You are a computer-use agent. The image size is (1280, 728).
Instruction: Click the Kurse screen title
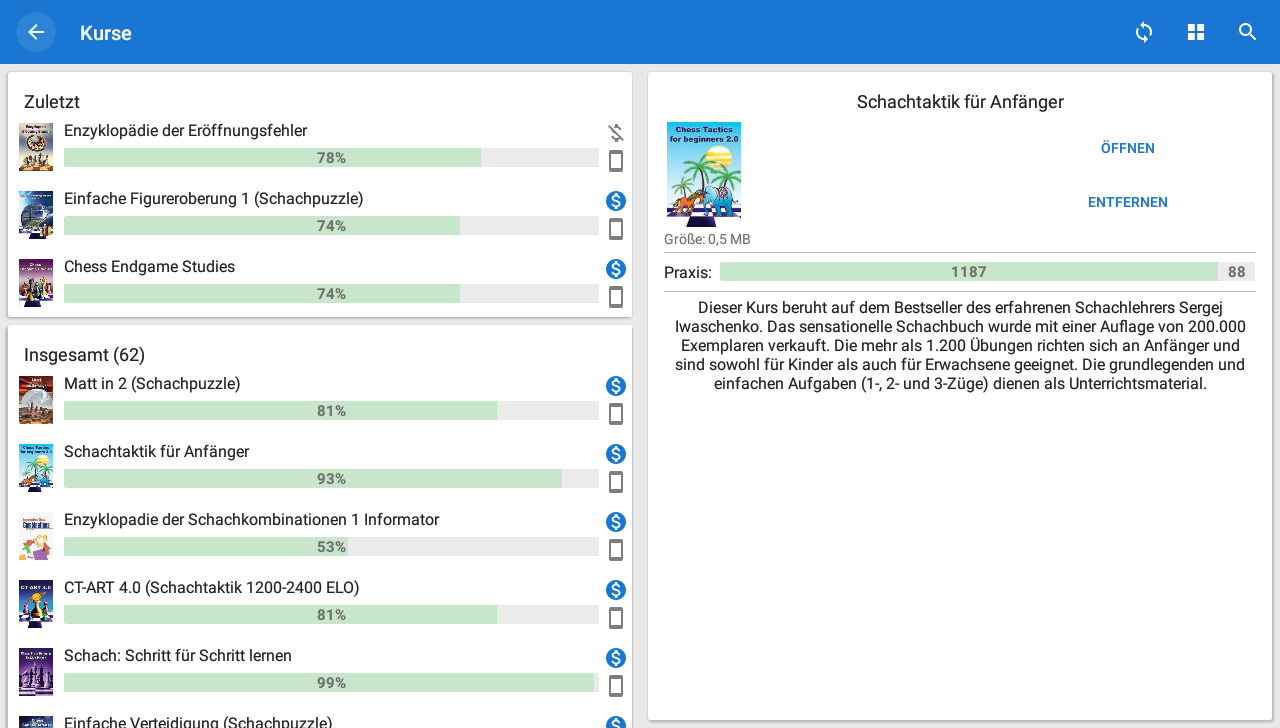106,33
